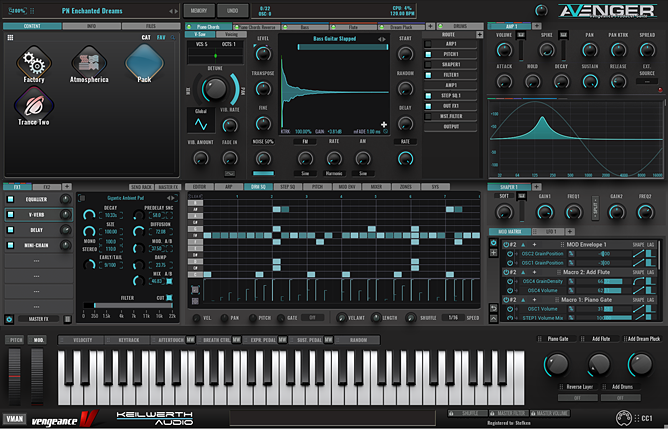Click the MASTER FX button above reverb
This screenshot has width=668, height=429.
coord(168,187)
